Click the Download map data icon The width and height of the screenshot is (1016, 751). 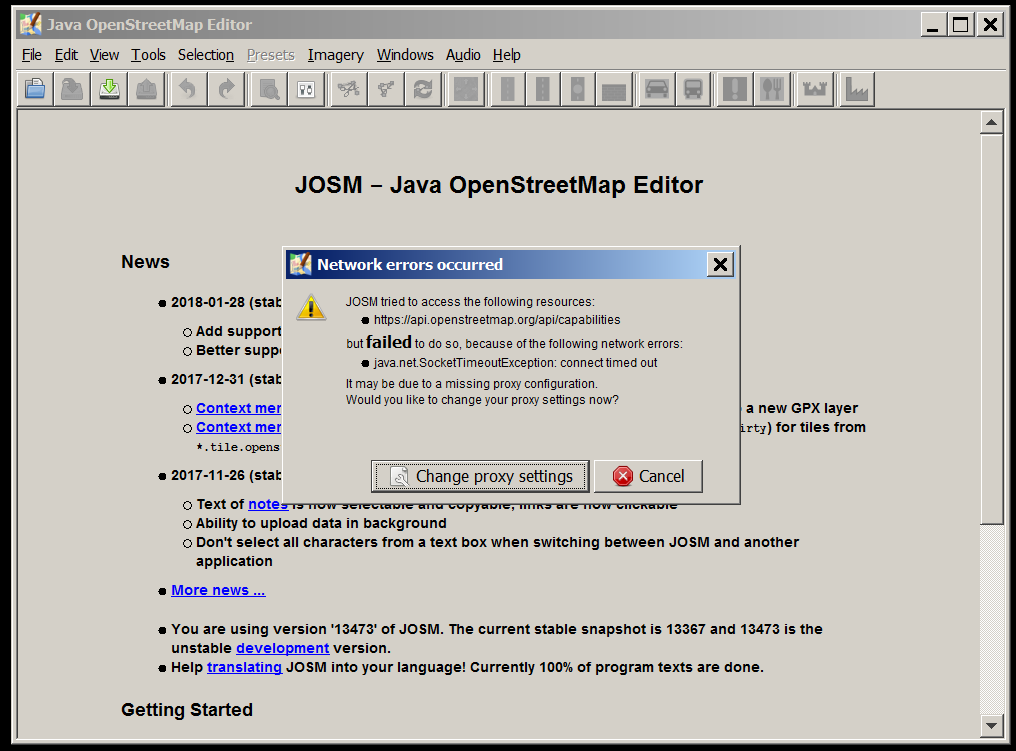coord(109,90)
